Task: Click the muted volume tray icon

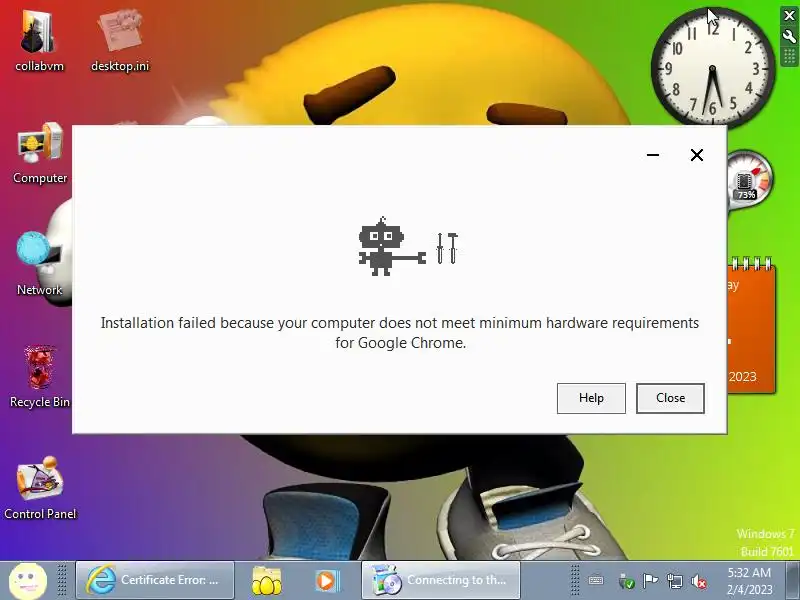Action: (698, 581)
